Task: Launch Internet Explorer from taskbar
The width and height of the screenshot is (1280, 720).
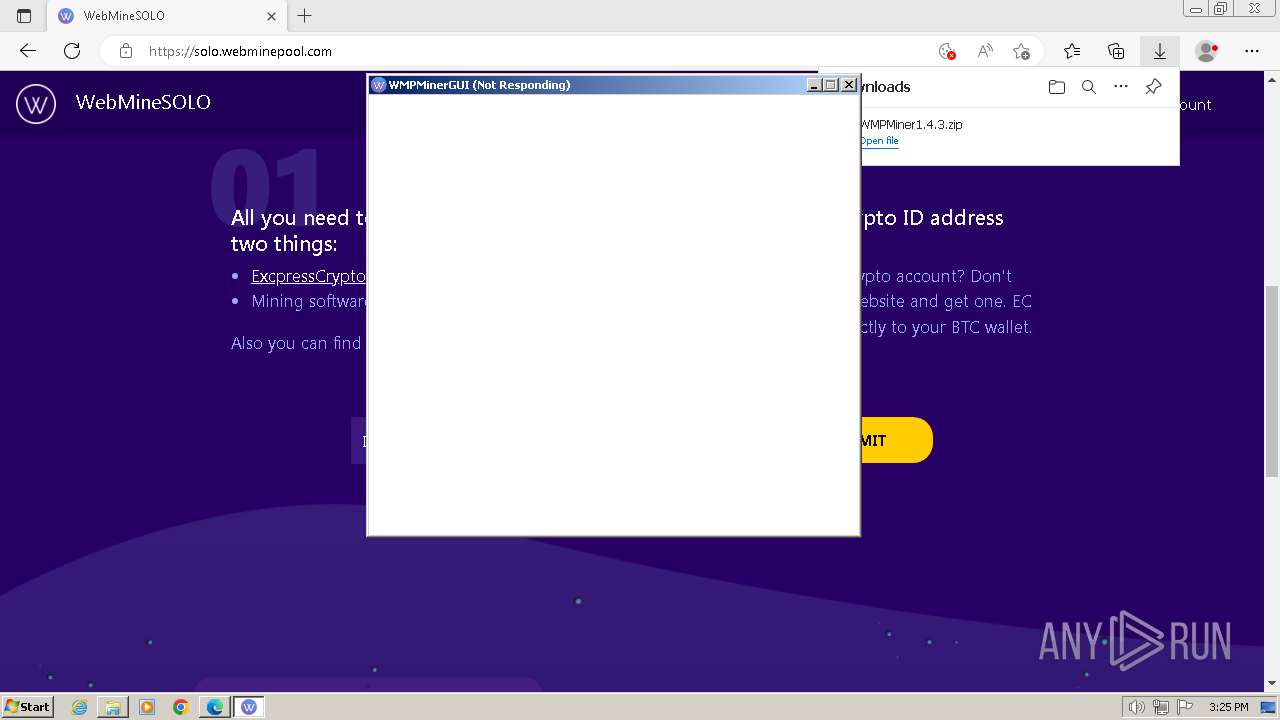Action: coord(80,707)
